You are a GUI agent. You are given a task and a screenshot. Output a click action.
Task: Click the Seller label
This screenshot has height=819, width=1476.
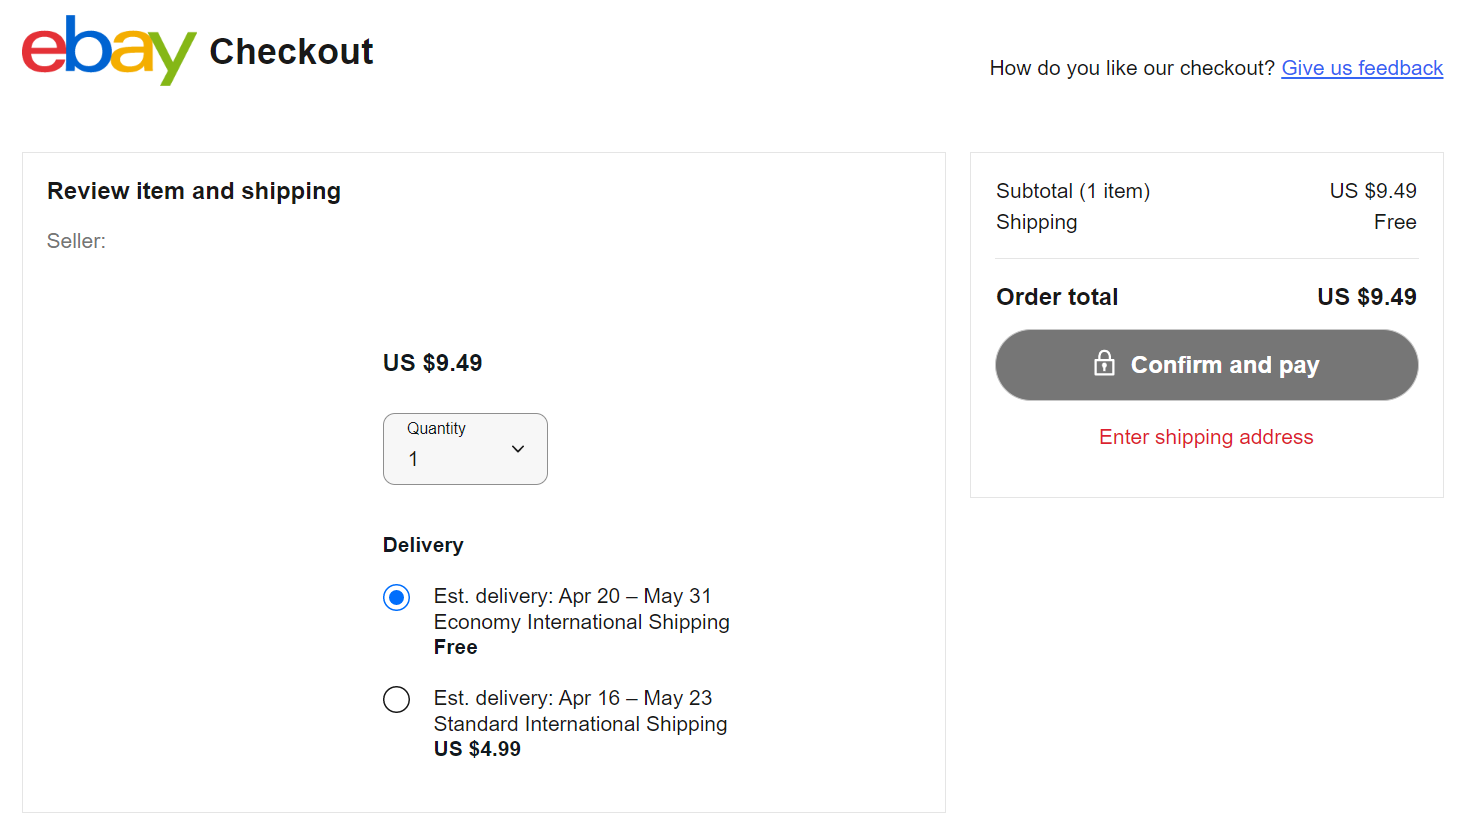[76, 241]
